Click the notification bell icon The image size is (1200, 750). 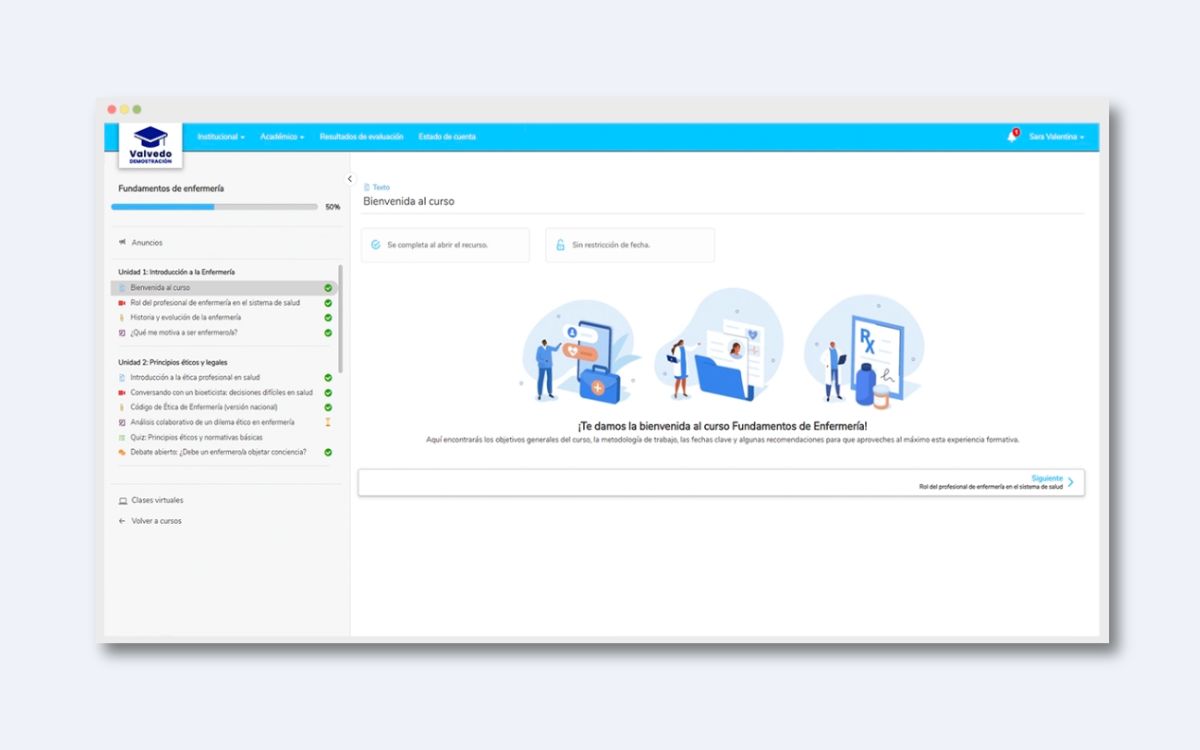(1012, 136)
